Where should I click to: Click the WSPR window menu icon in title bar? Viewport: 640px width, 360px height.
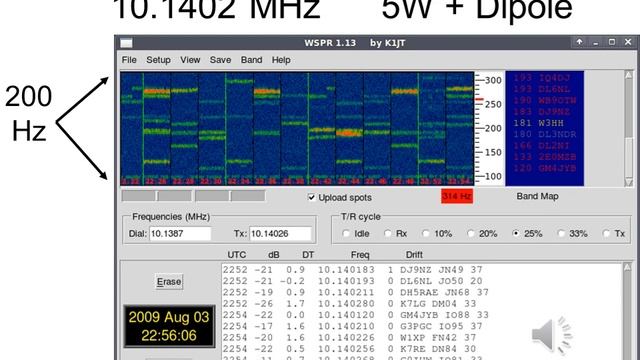click(126, 43)
